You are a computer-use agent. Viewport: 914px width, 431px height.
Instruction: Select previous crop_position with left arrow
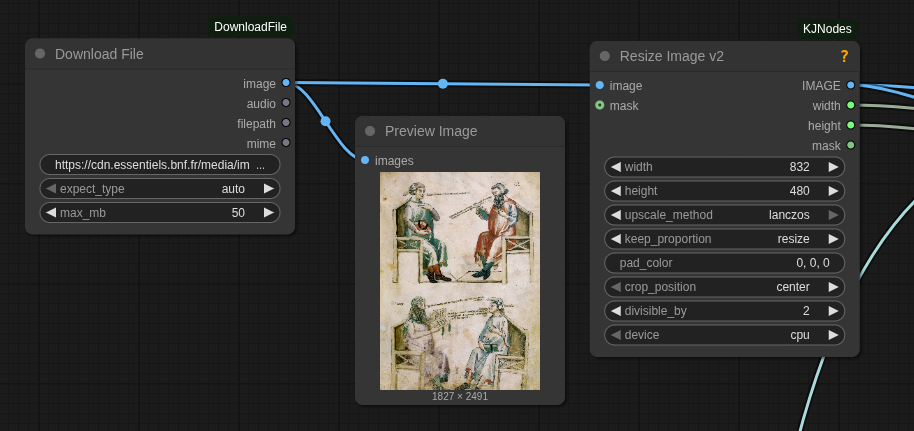tap(616, 287)
